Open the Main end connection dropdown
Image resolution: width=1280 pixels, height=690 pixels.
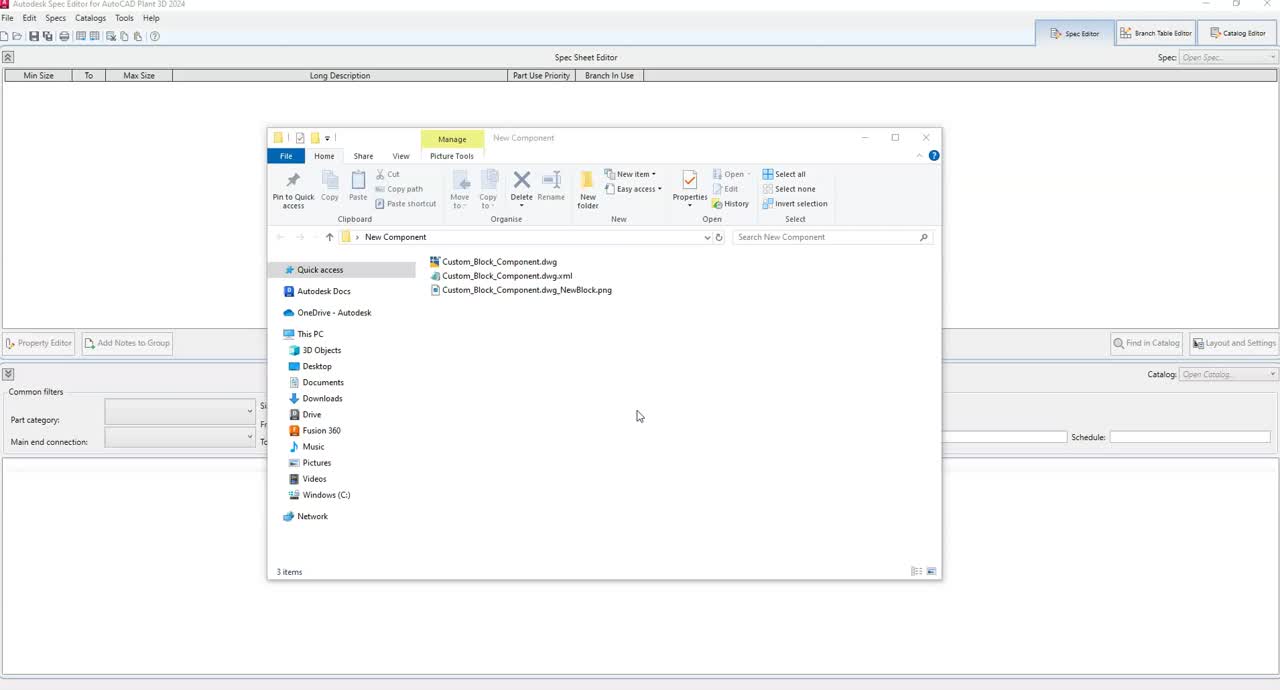tap(180, 437)
